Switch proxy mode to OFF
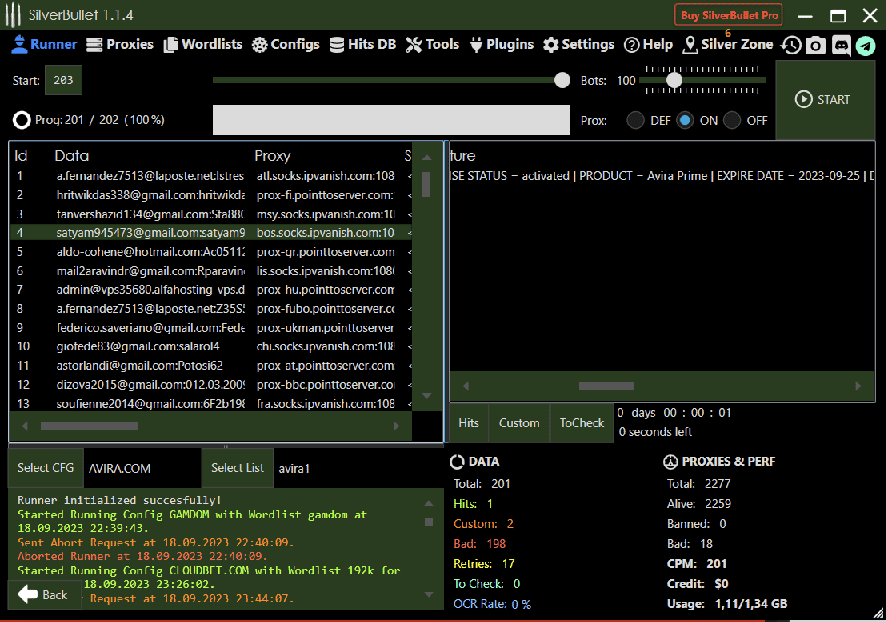The height and width of the screenshot is (622, 886). [x=733, y=120]
